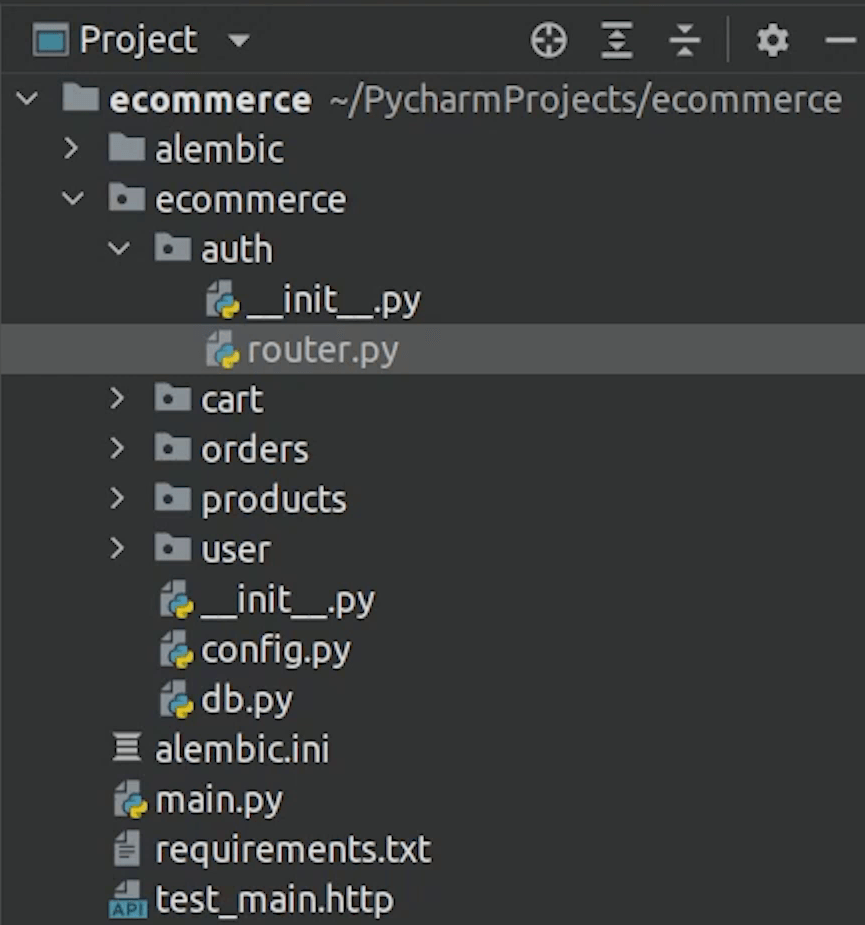Viewport: 865px width, 925px height.
Task: Open the Project panel settings gear
Action: click(x=772, y=41)
